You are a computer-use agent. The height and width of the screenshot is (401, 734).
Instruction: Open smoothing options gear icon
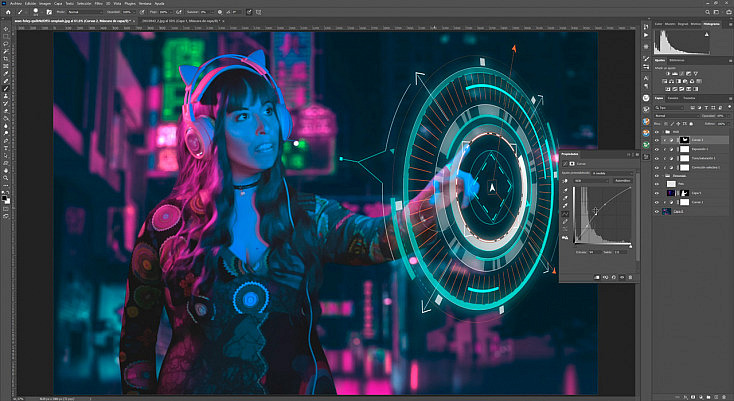point(220,12)
